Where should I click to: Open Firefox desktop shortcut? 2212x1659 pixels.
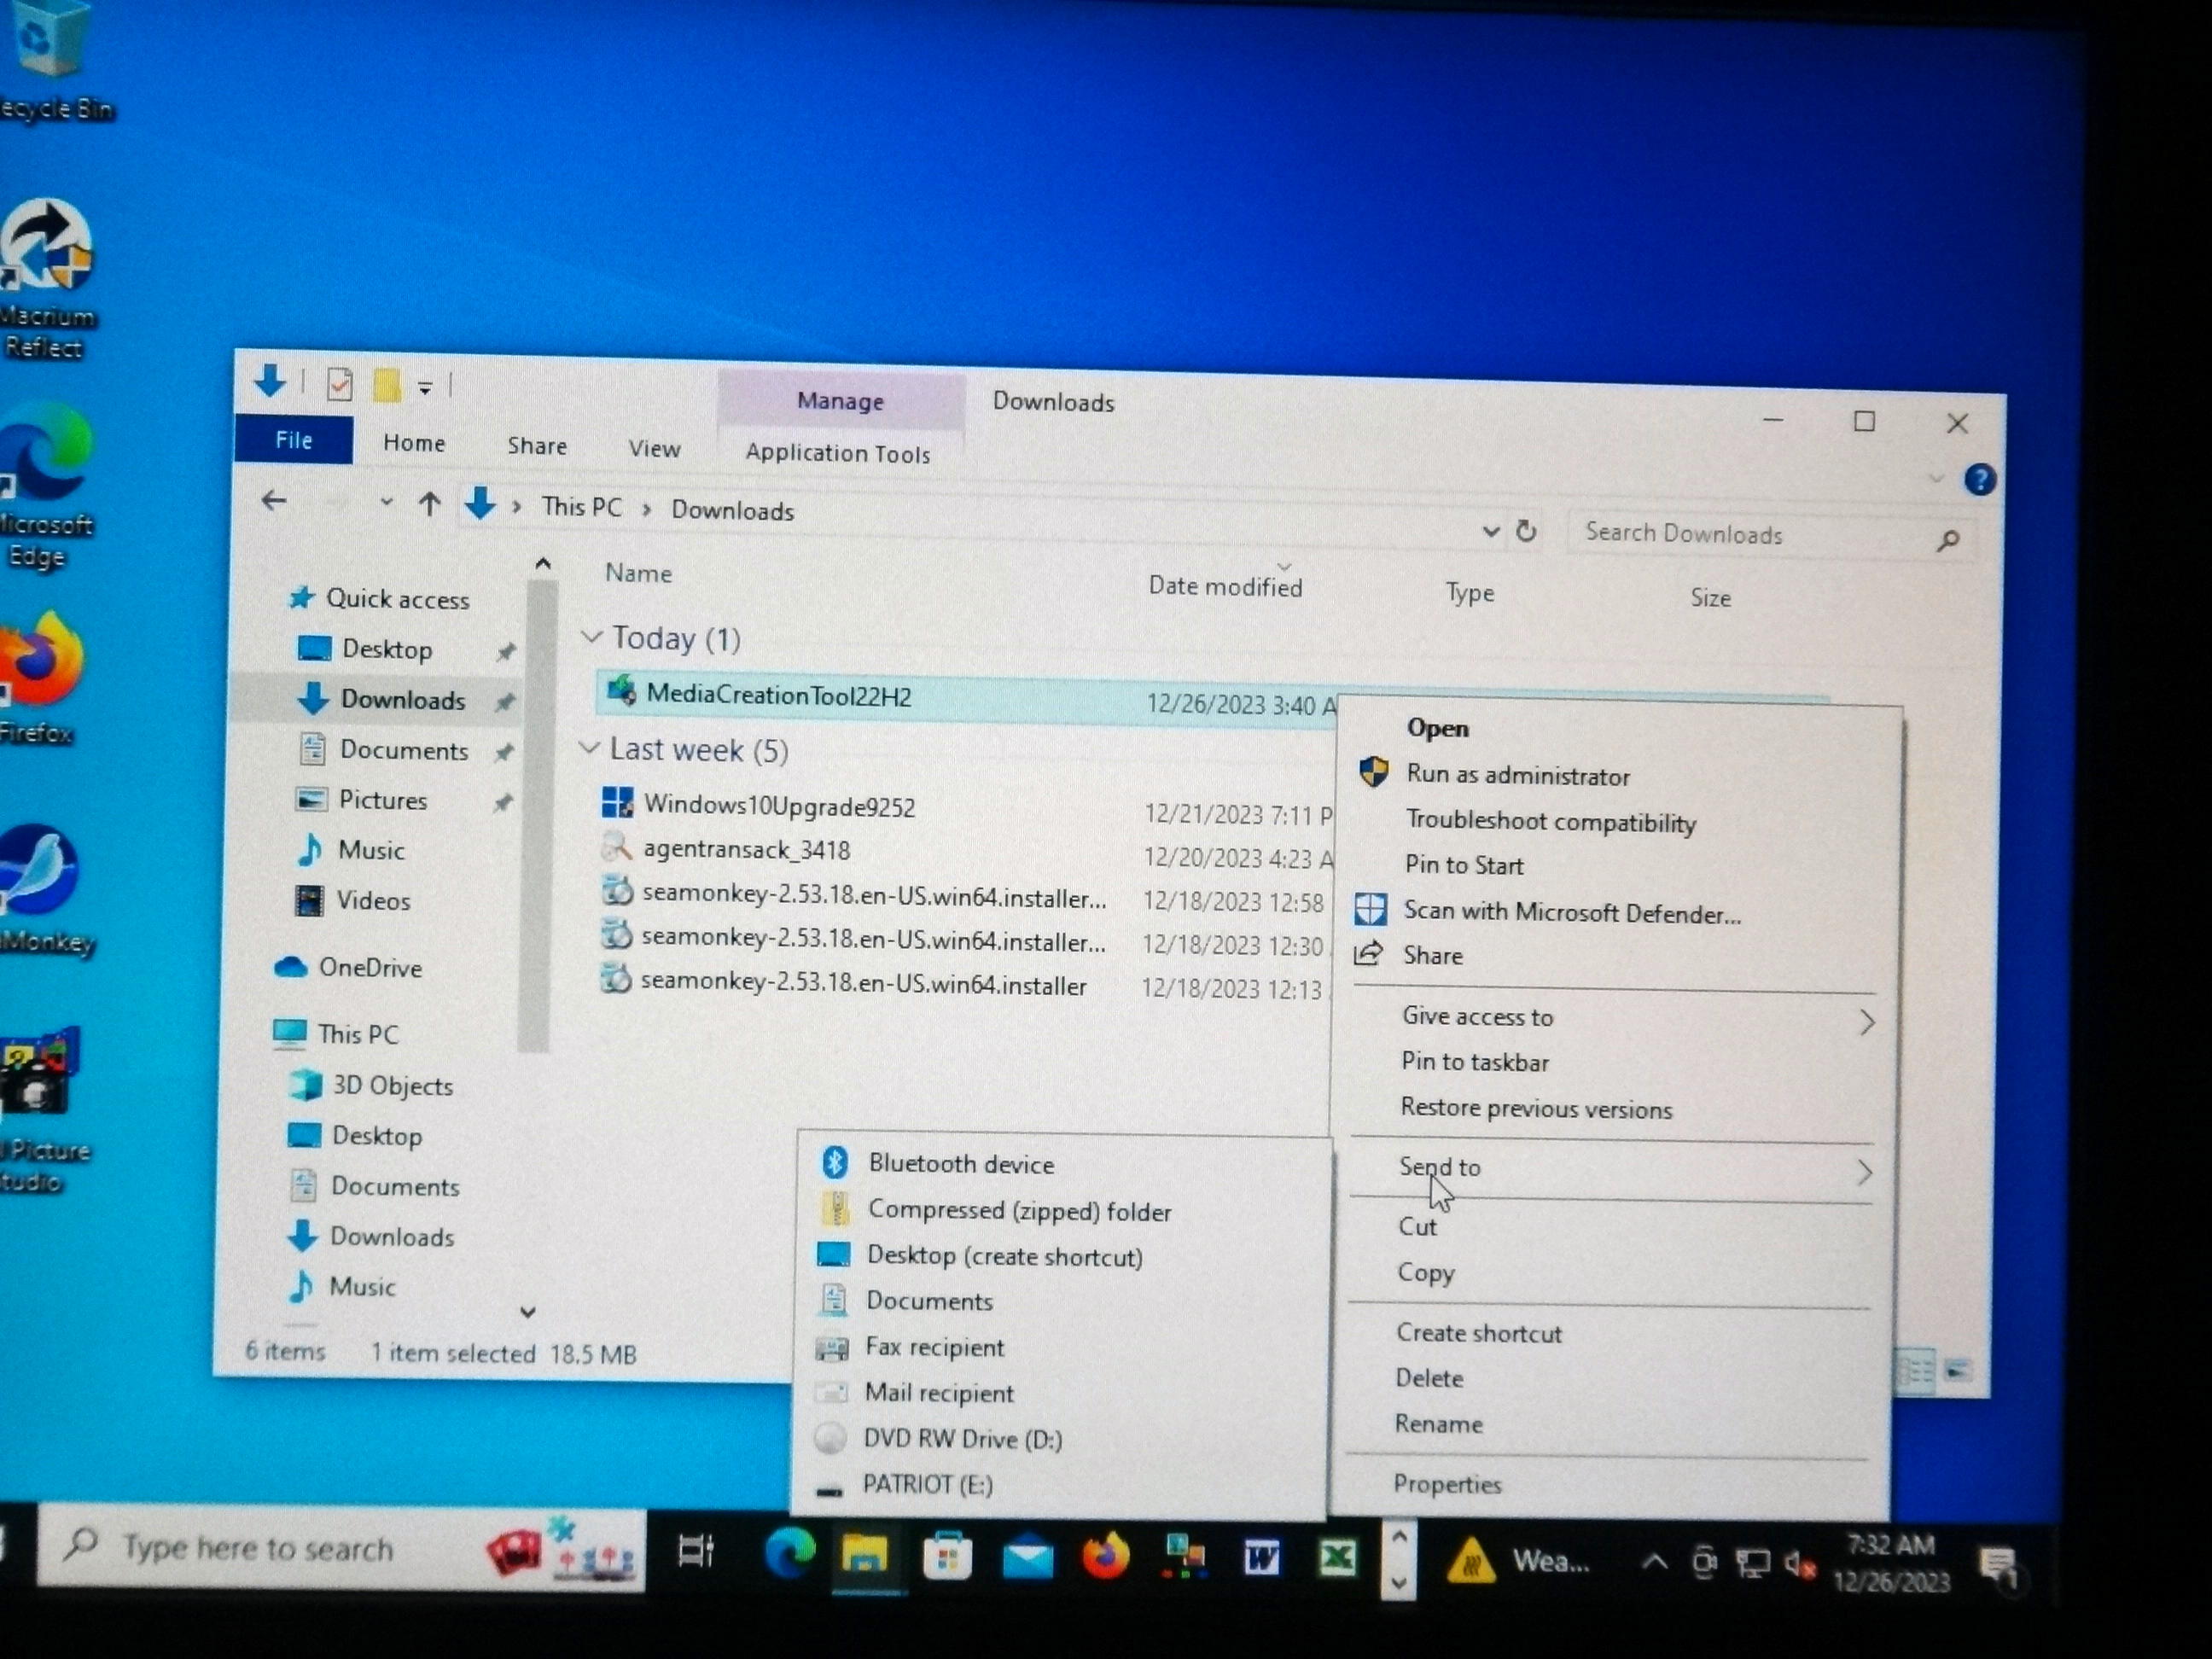click(40, 678)
